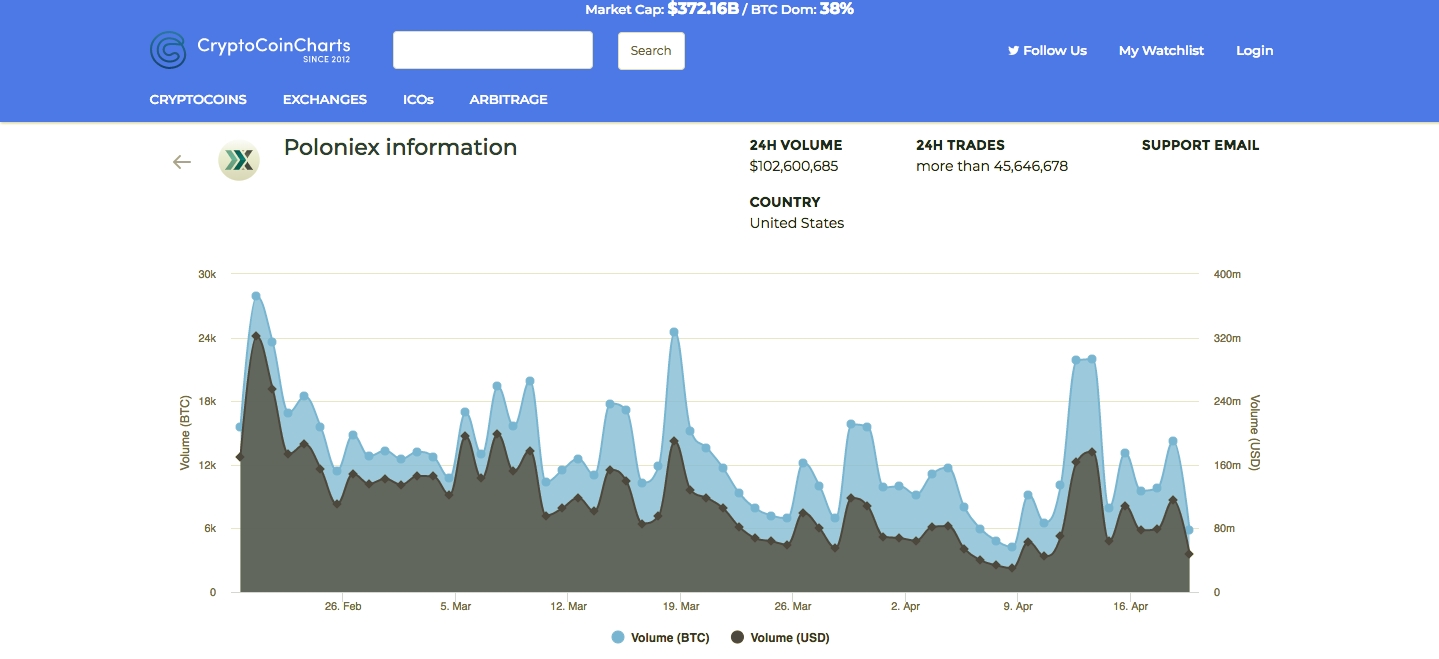Click the 16. Apr date label

pos(1130,606)
